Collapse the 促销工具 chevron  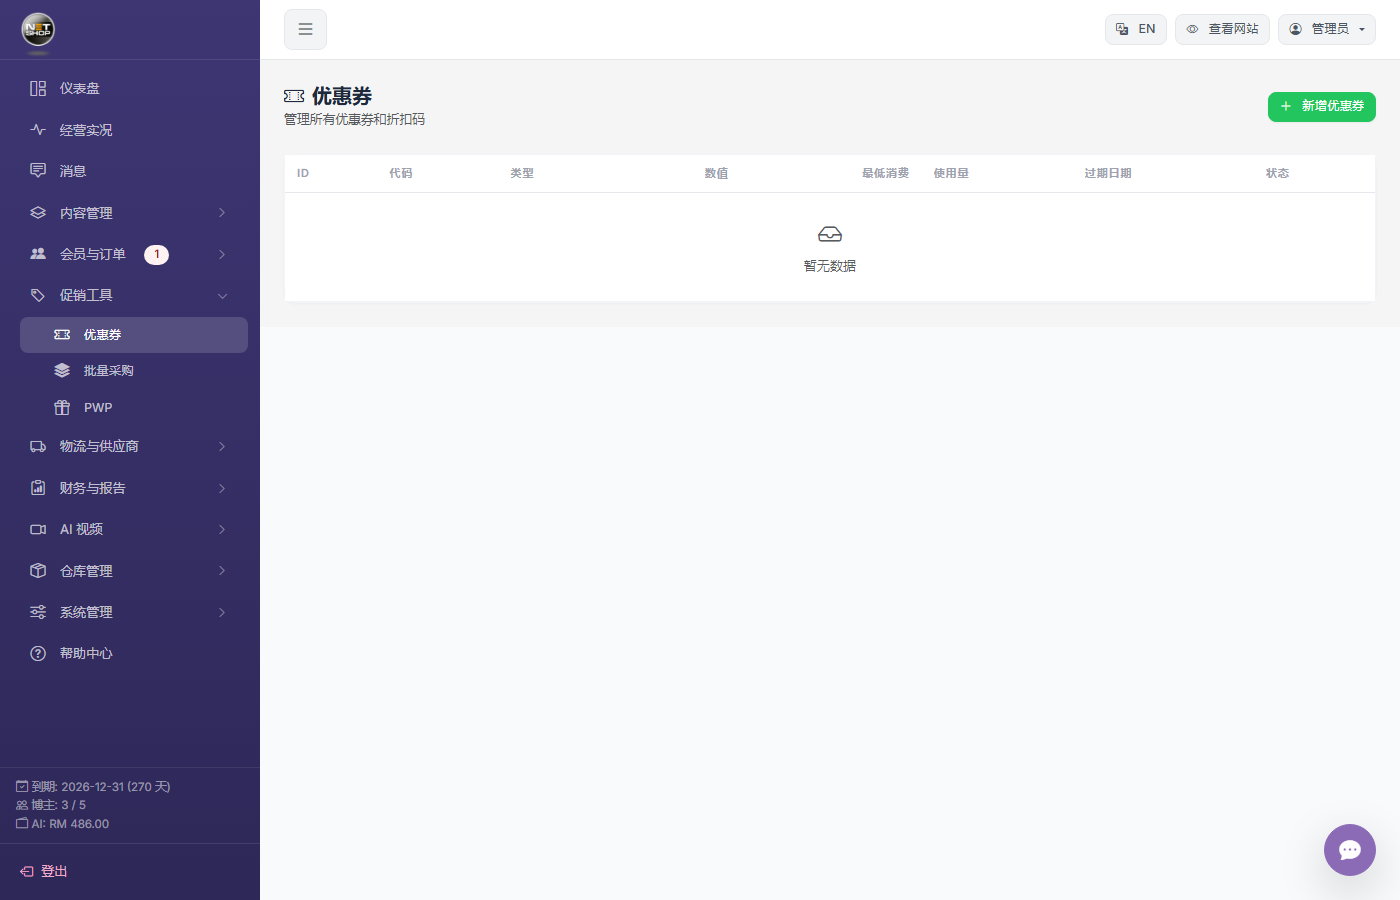coord(222,296)
